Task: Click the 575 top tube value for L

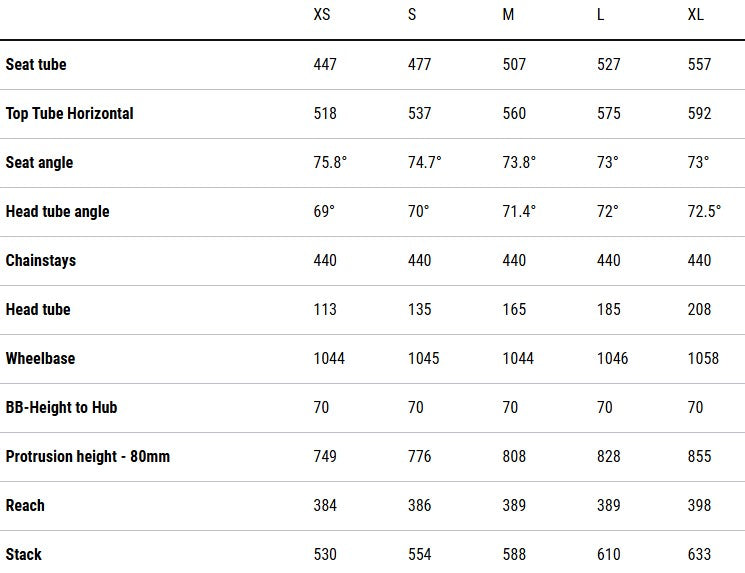Action: point(609,113)
